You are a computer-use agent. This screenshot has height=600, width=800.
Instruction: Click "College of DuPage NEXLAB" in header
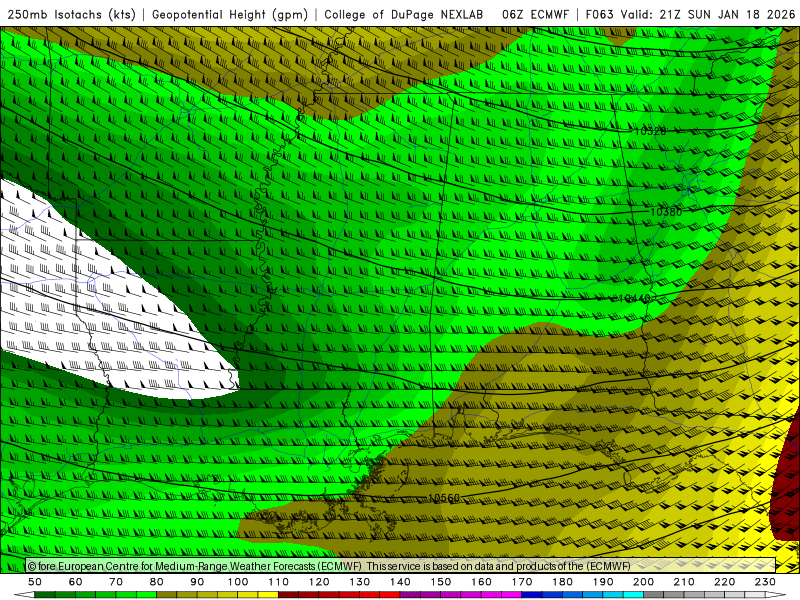[404, 14]
